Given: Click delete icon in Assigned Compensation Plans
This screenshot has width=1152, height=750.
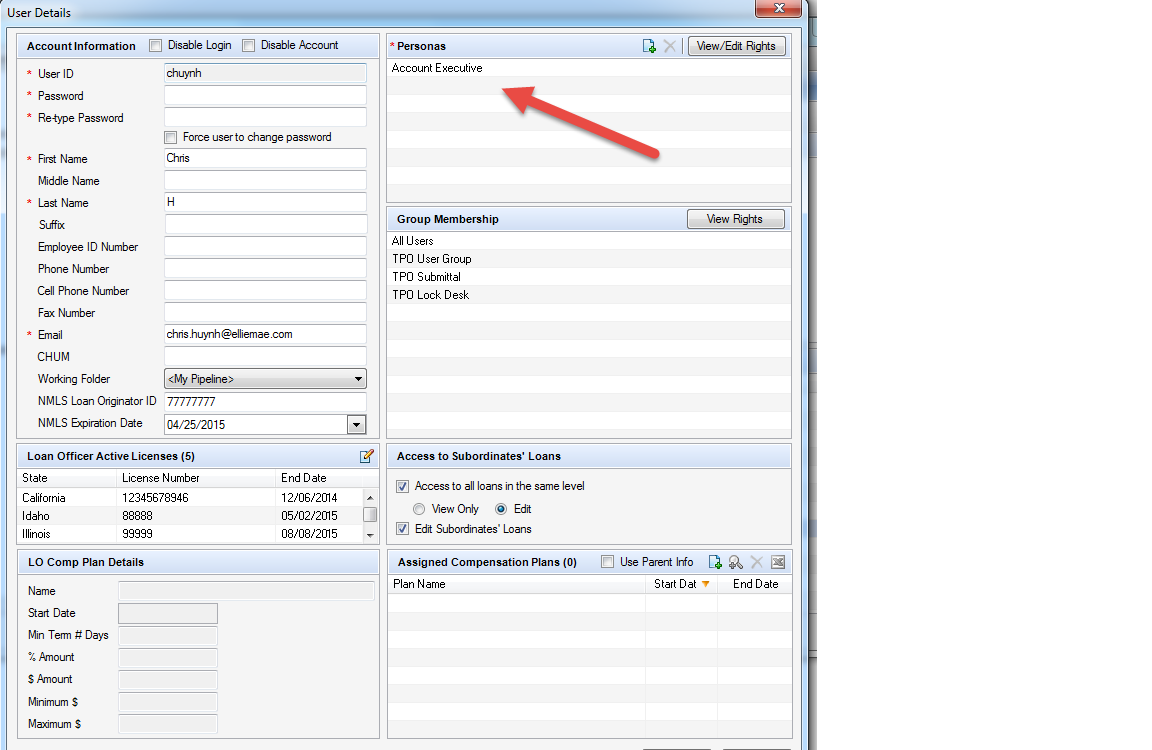Looking at the screenshot, I should click(x=757, y=562).
